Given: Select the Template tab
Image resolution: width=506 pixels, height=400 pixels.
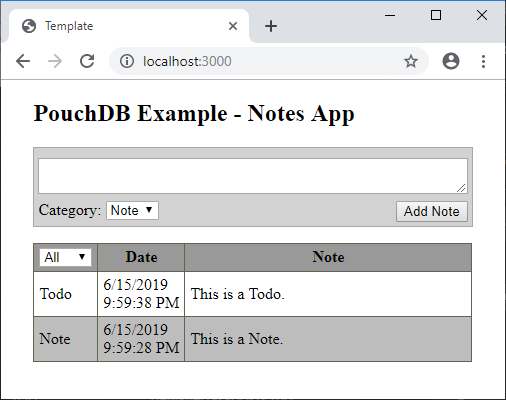Looking at the screenshot, I should click(129, 26).
